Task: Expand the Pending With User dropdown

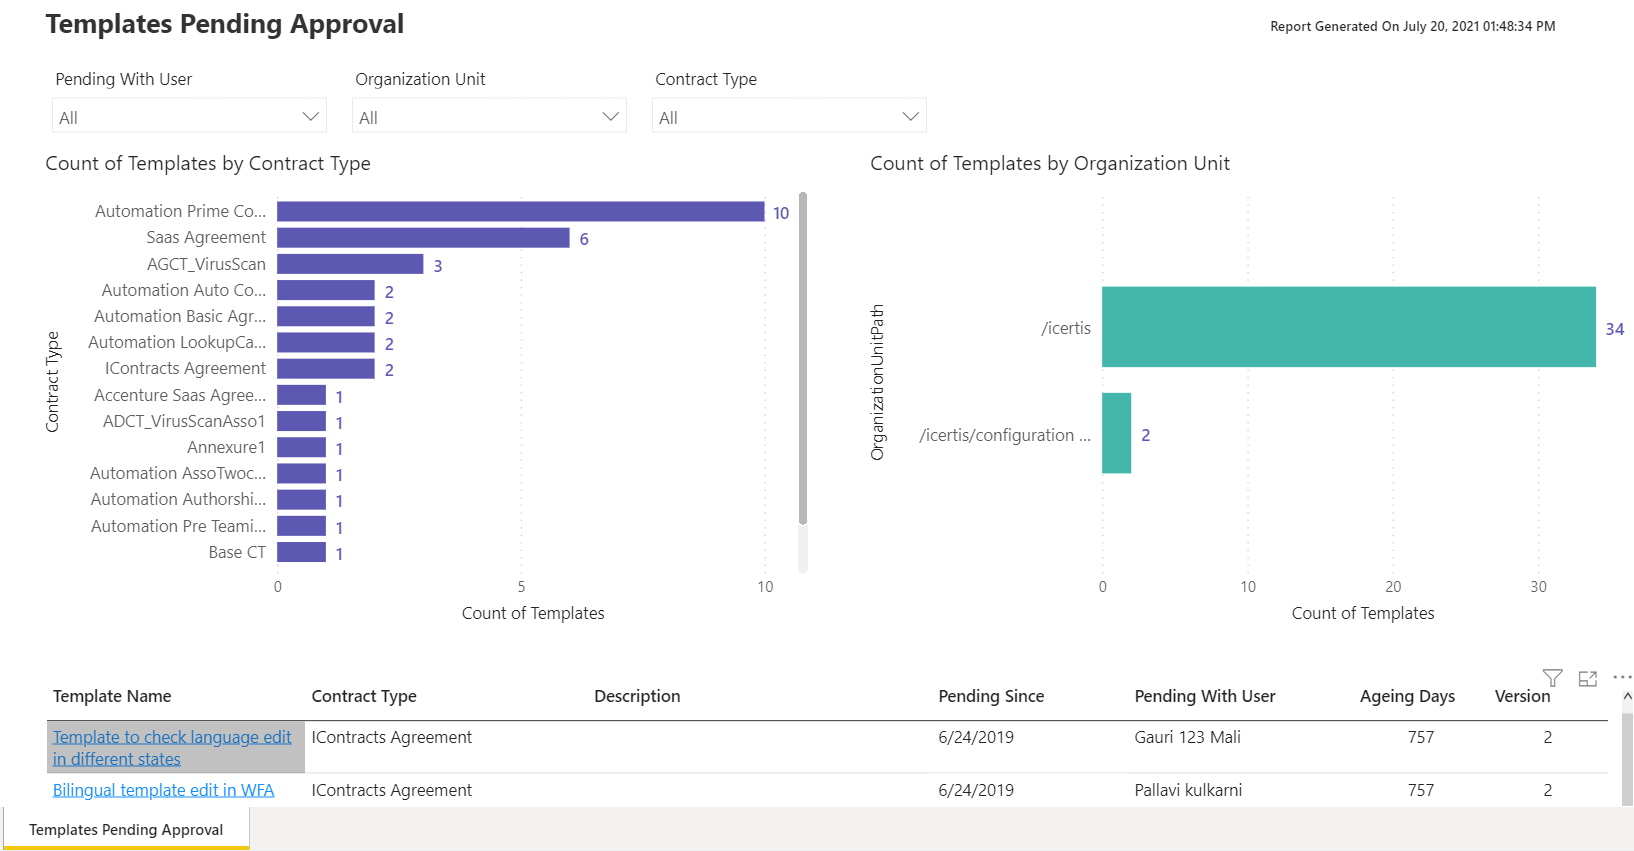Action: (x=310, y=117)
